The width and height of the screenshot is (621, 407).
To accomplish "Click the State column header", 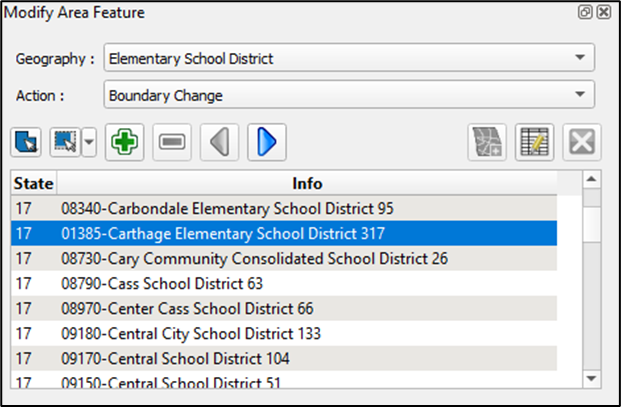I will 33,184.
